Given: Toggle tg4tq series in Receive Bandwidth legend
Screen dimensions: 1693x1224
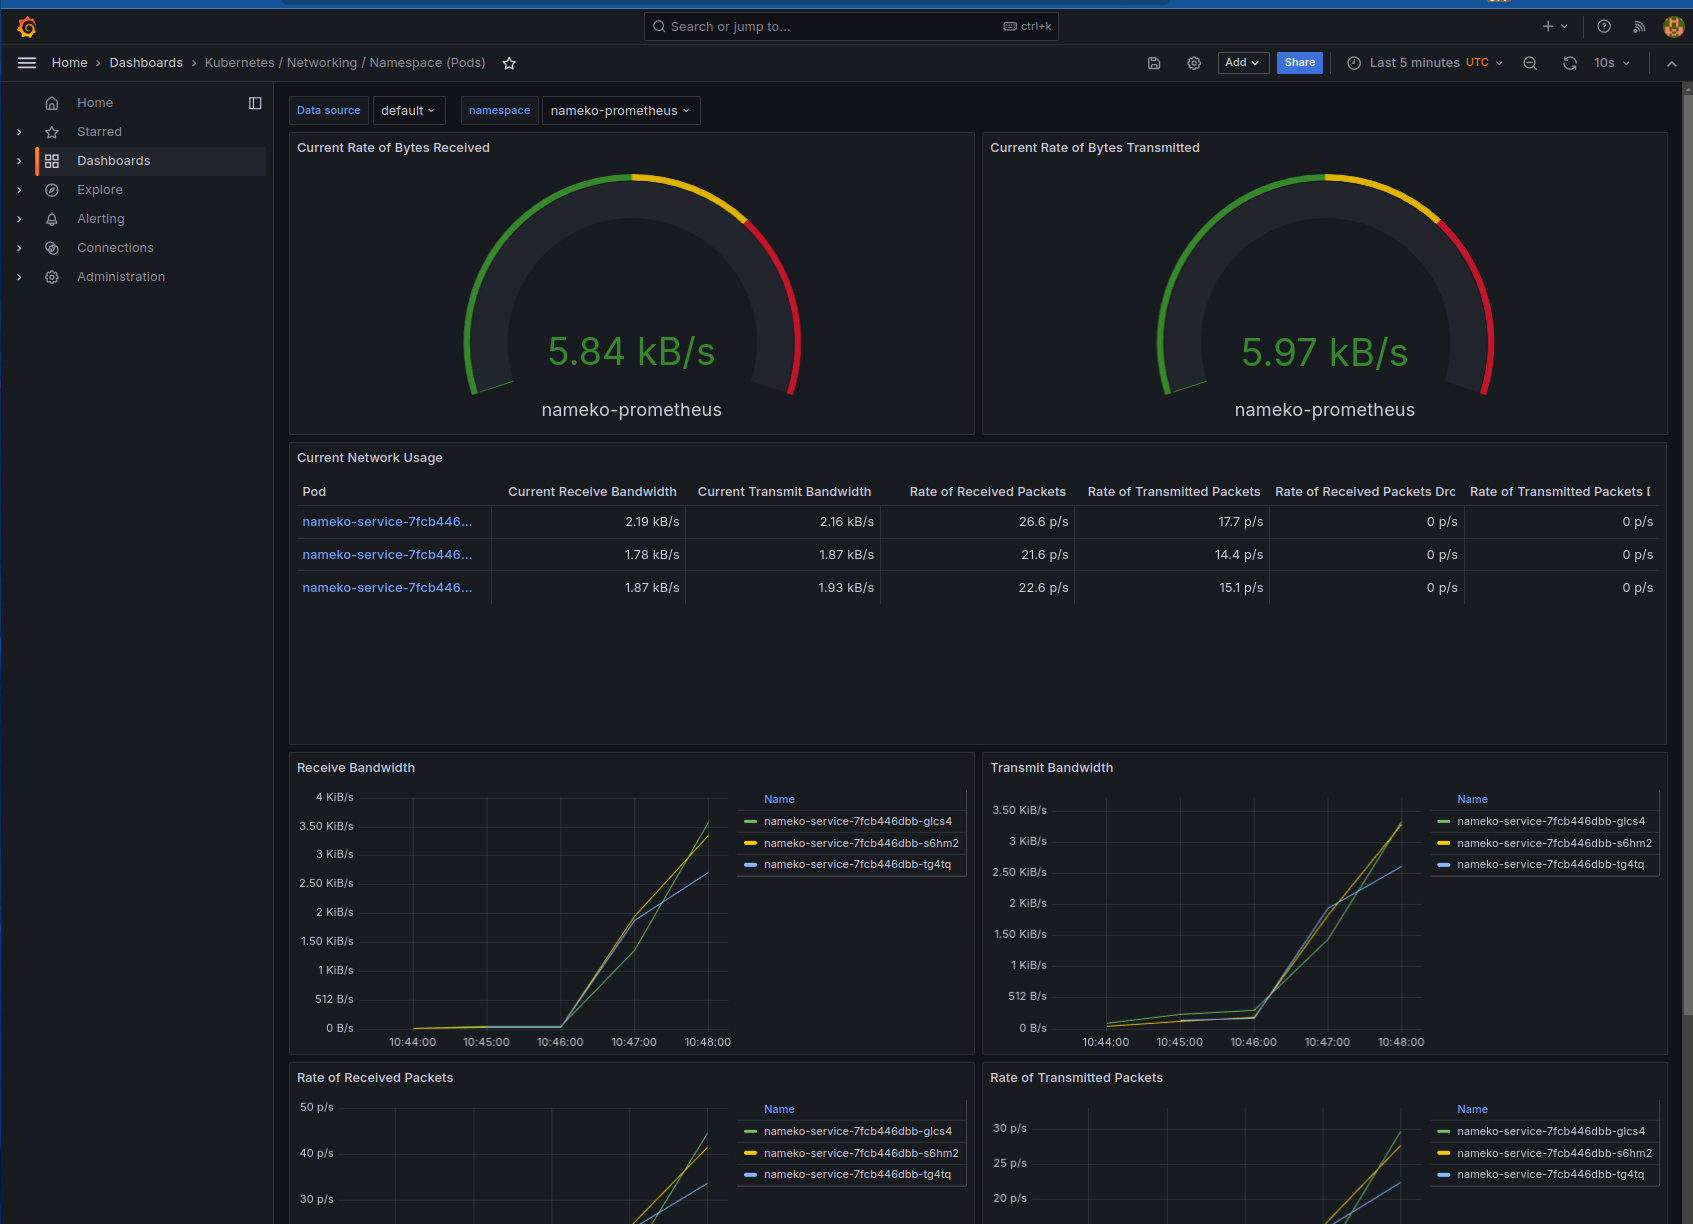Looking at the screenshot, I should [x=857, y=865].
